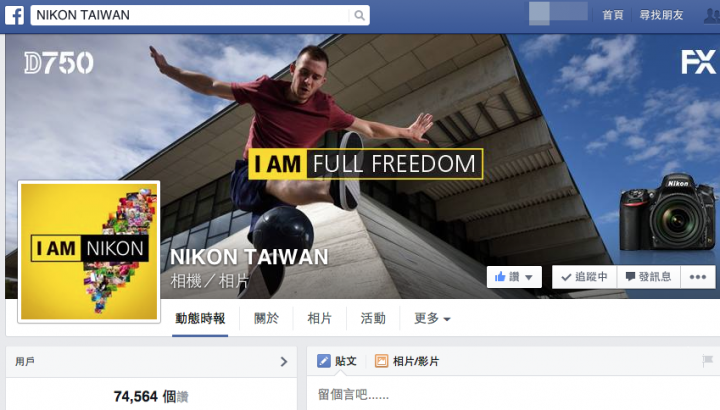Screen dimensions: 720x410
Task: Switch to the 關於 tab
Action: point(266,318)
